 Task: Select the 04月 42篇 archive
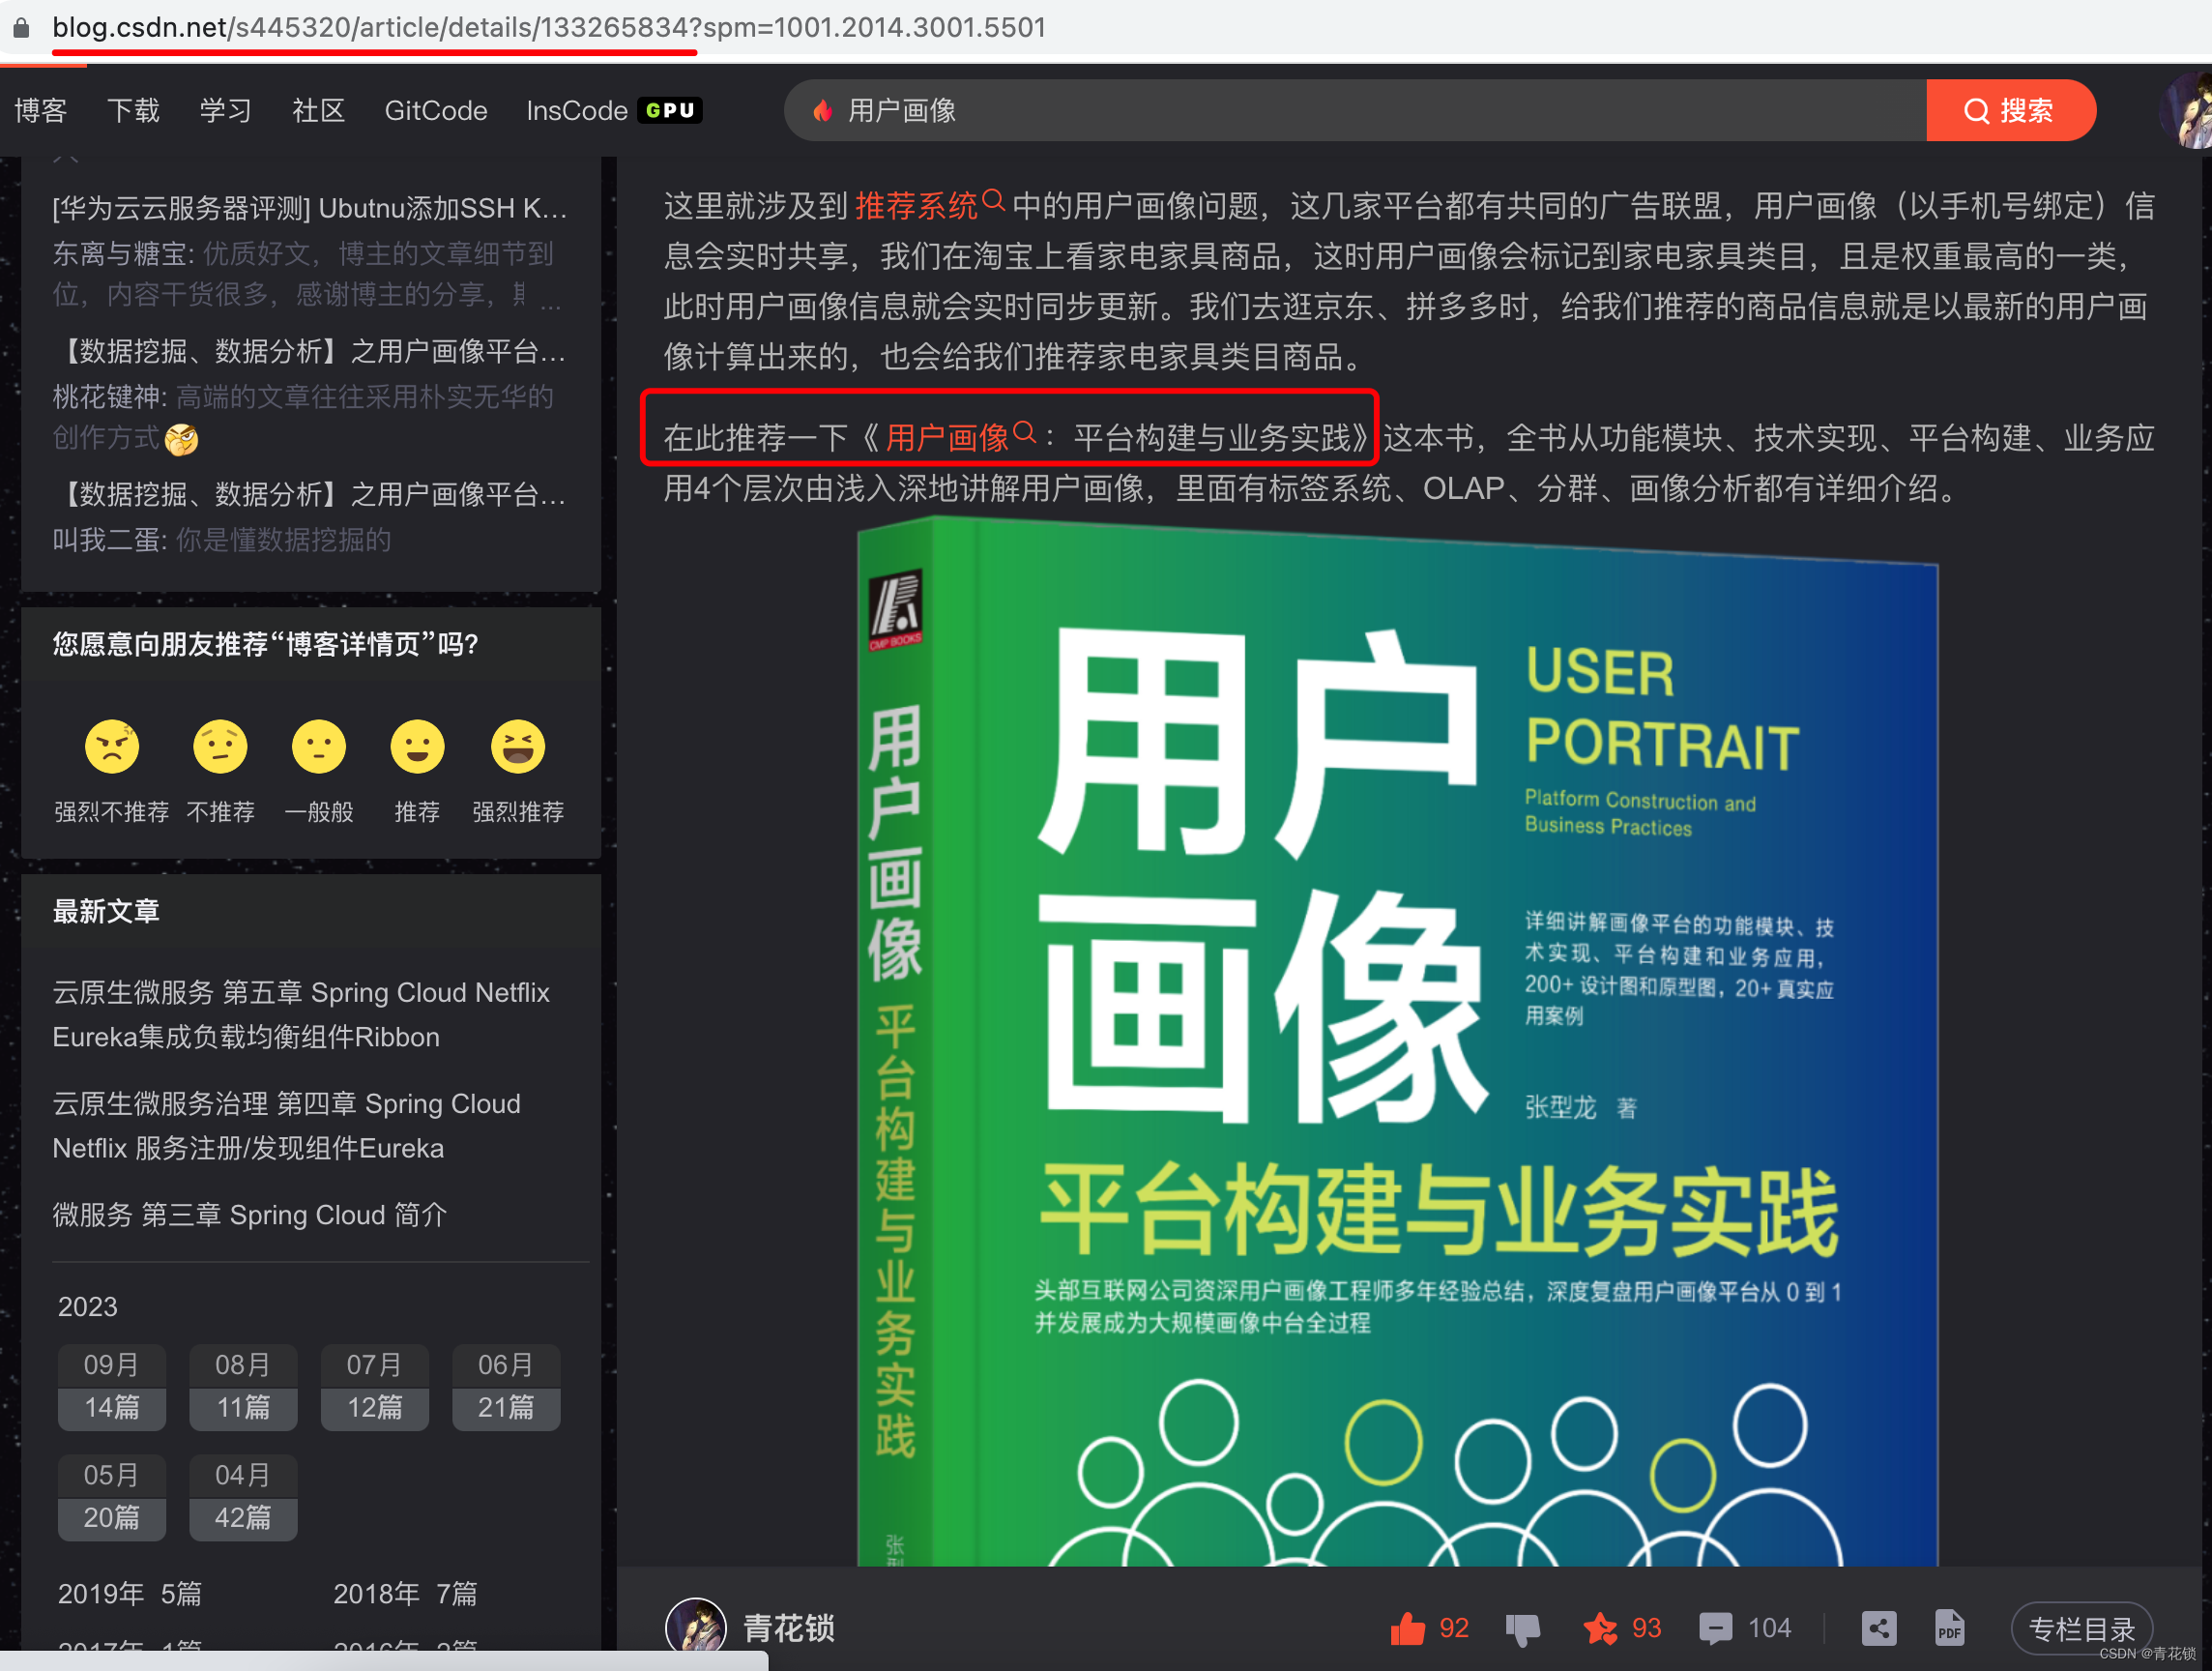243,1497
